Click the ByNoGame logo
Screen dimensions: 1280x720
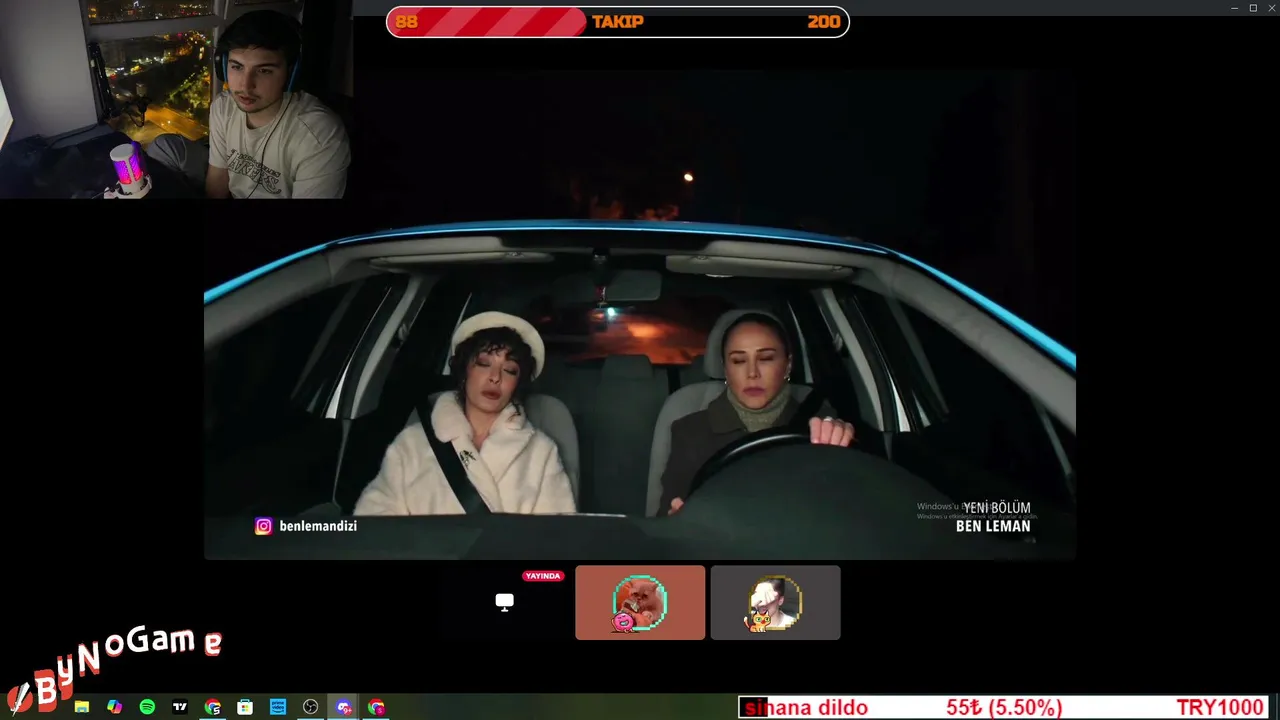click(x=113, y=667)
